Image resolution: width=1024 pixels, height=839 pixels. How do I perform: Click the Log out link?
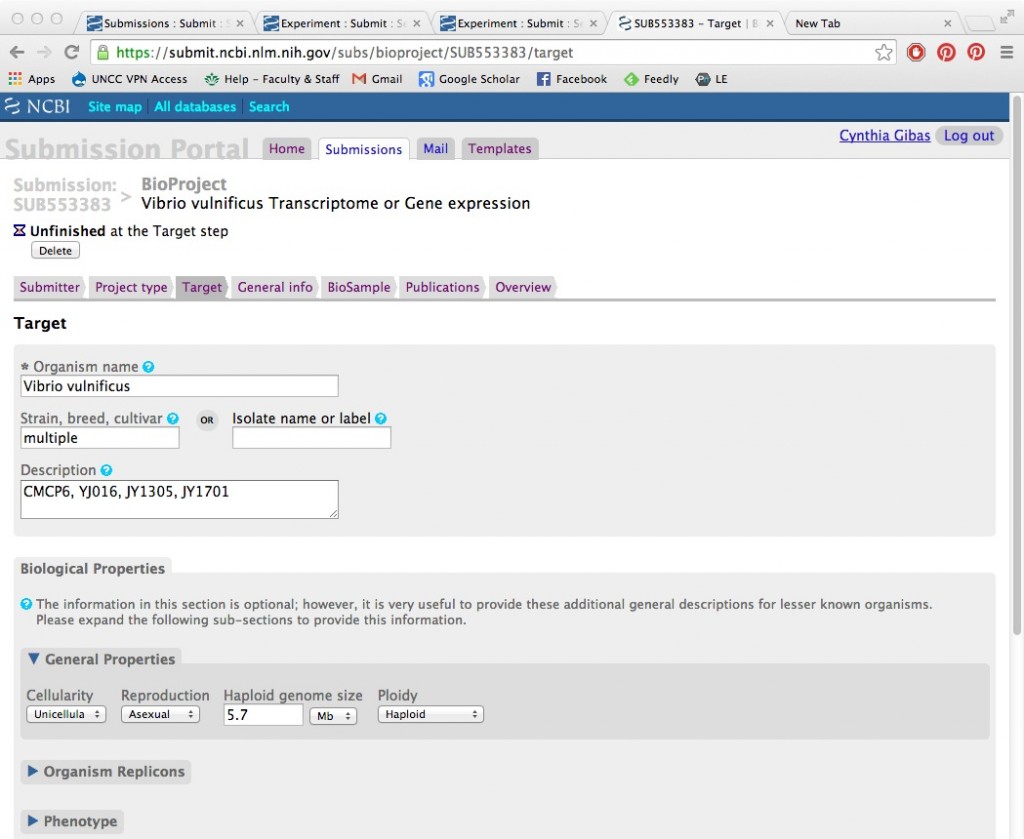[x=969, y=136]
